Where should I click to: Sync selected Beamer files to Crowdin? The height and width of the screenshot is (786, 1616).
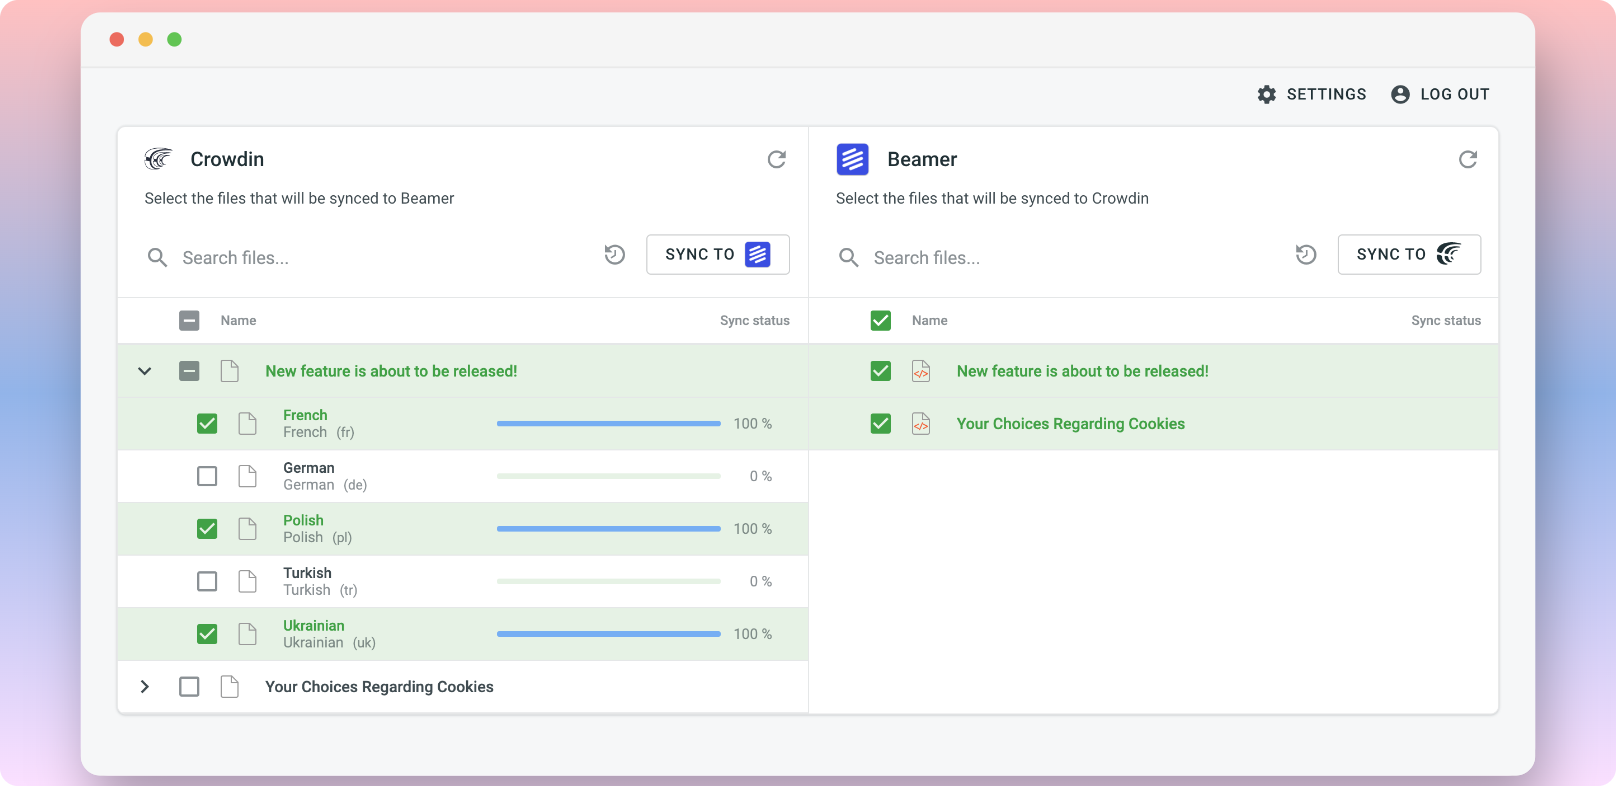pos(1409,254)
